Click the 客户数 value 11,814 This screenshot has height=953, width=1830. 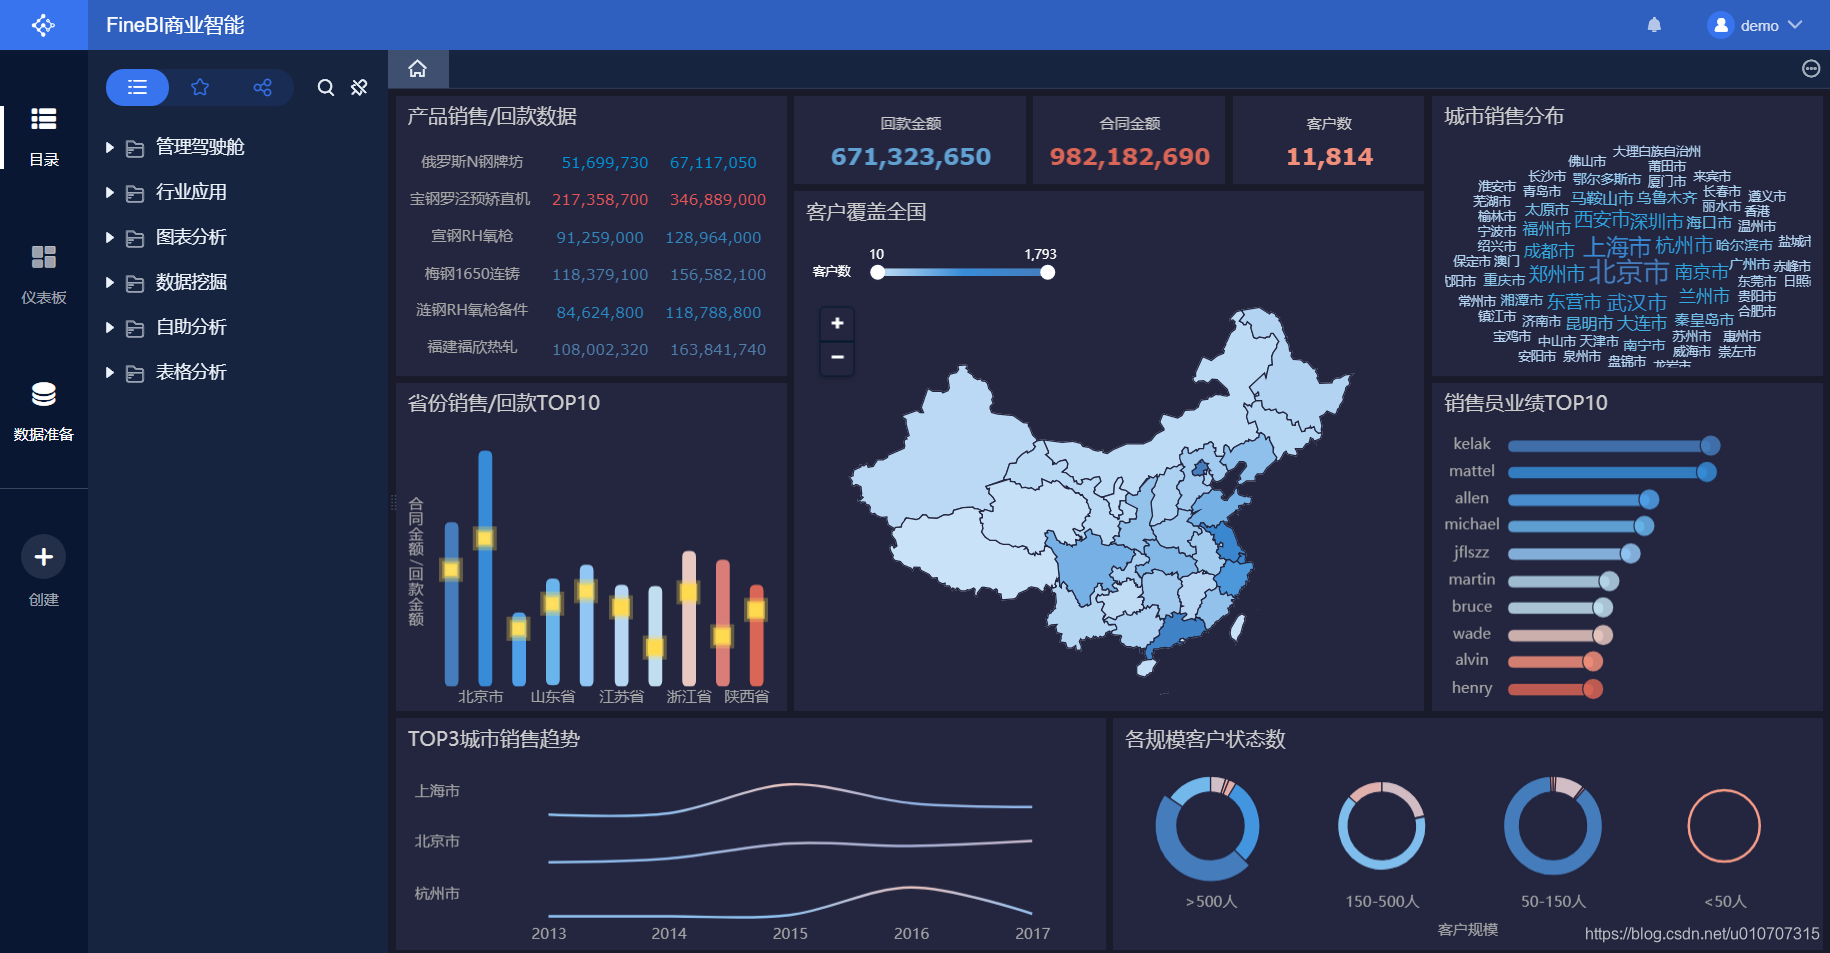[1329, 156]
